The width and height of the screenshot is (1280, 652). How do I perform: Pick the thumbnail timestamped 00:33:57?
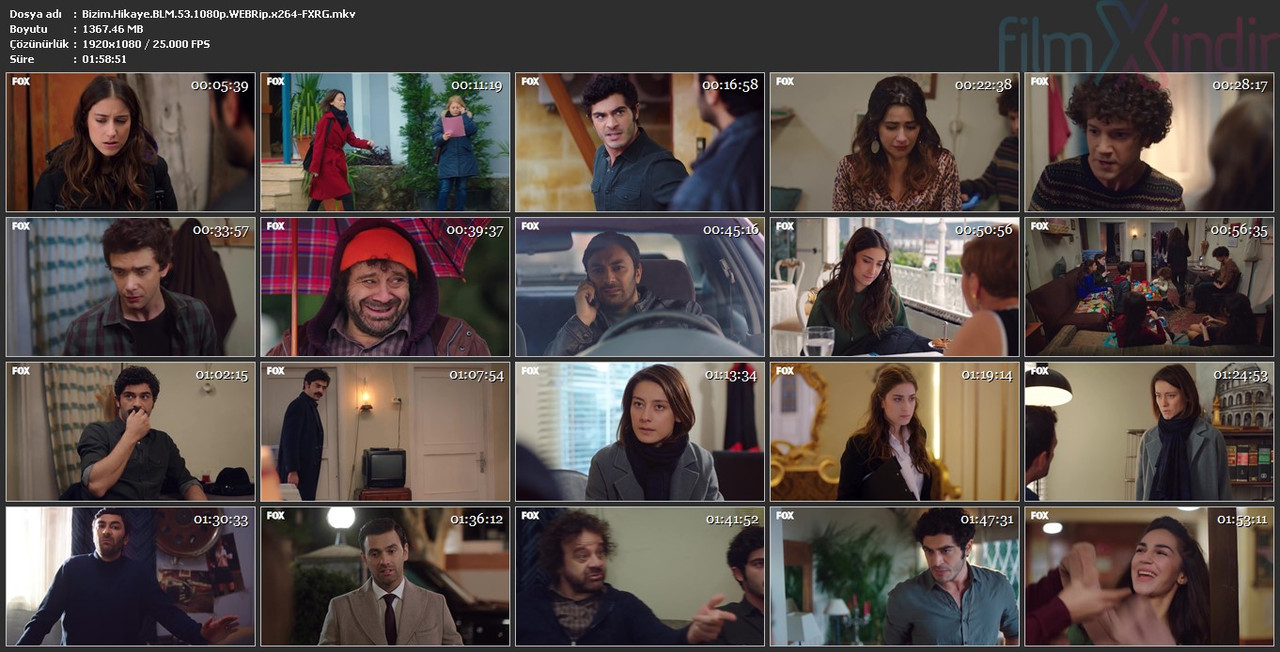[x=130, y=287]
